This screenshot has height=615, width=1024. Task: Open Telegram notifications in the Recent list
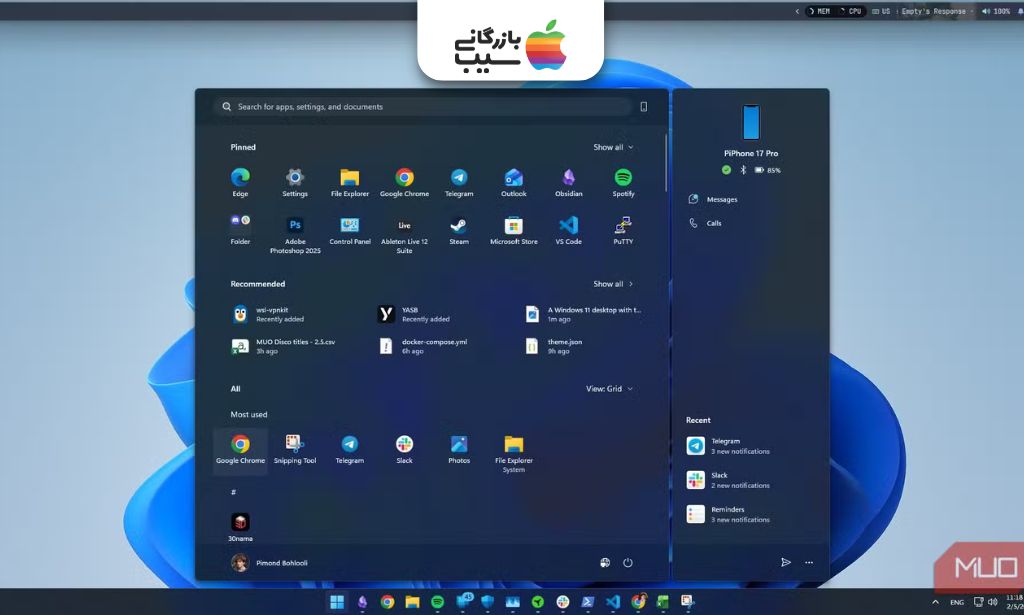click(728, 446)
